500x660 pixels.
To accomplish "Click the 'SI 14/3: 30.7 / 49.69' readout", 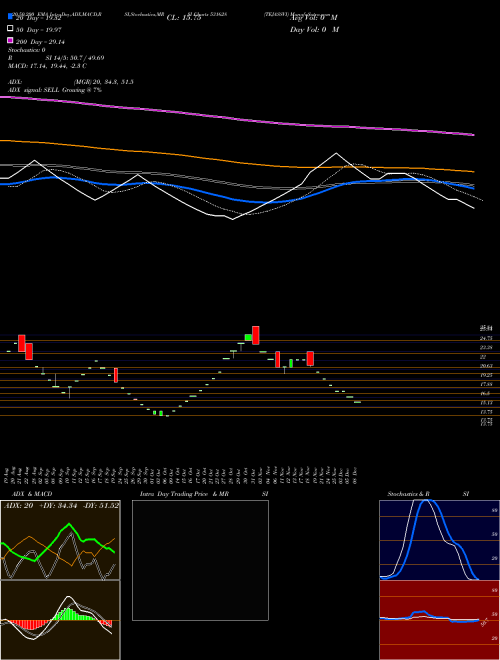I will click(75, 58).
